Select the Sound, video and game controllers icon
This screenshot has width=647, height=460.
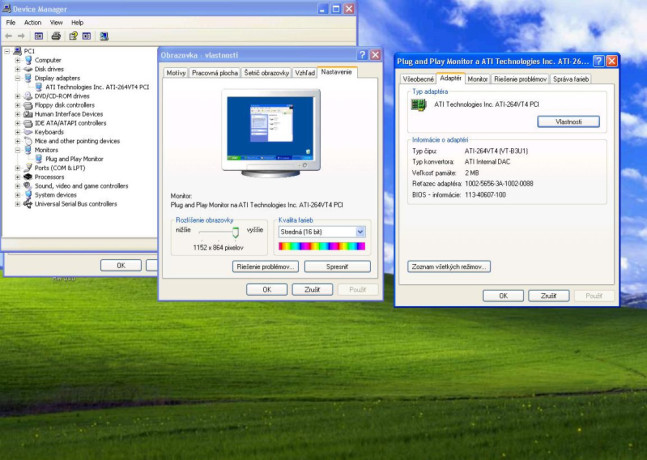point(28,186)
